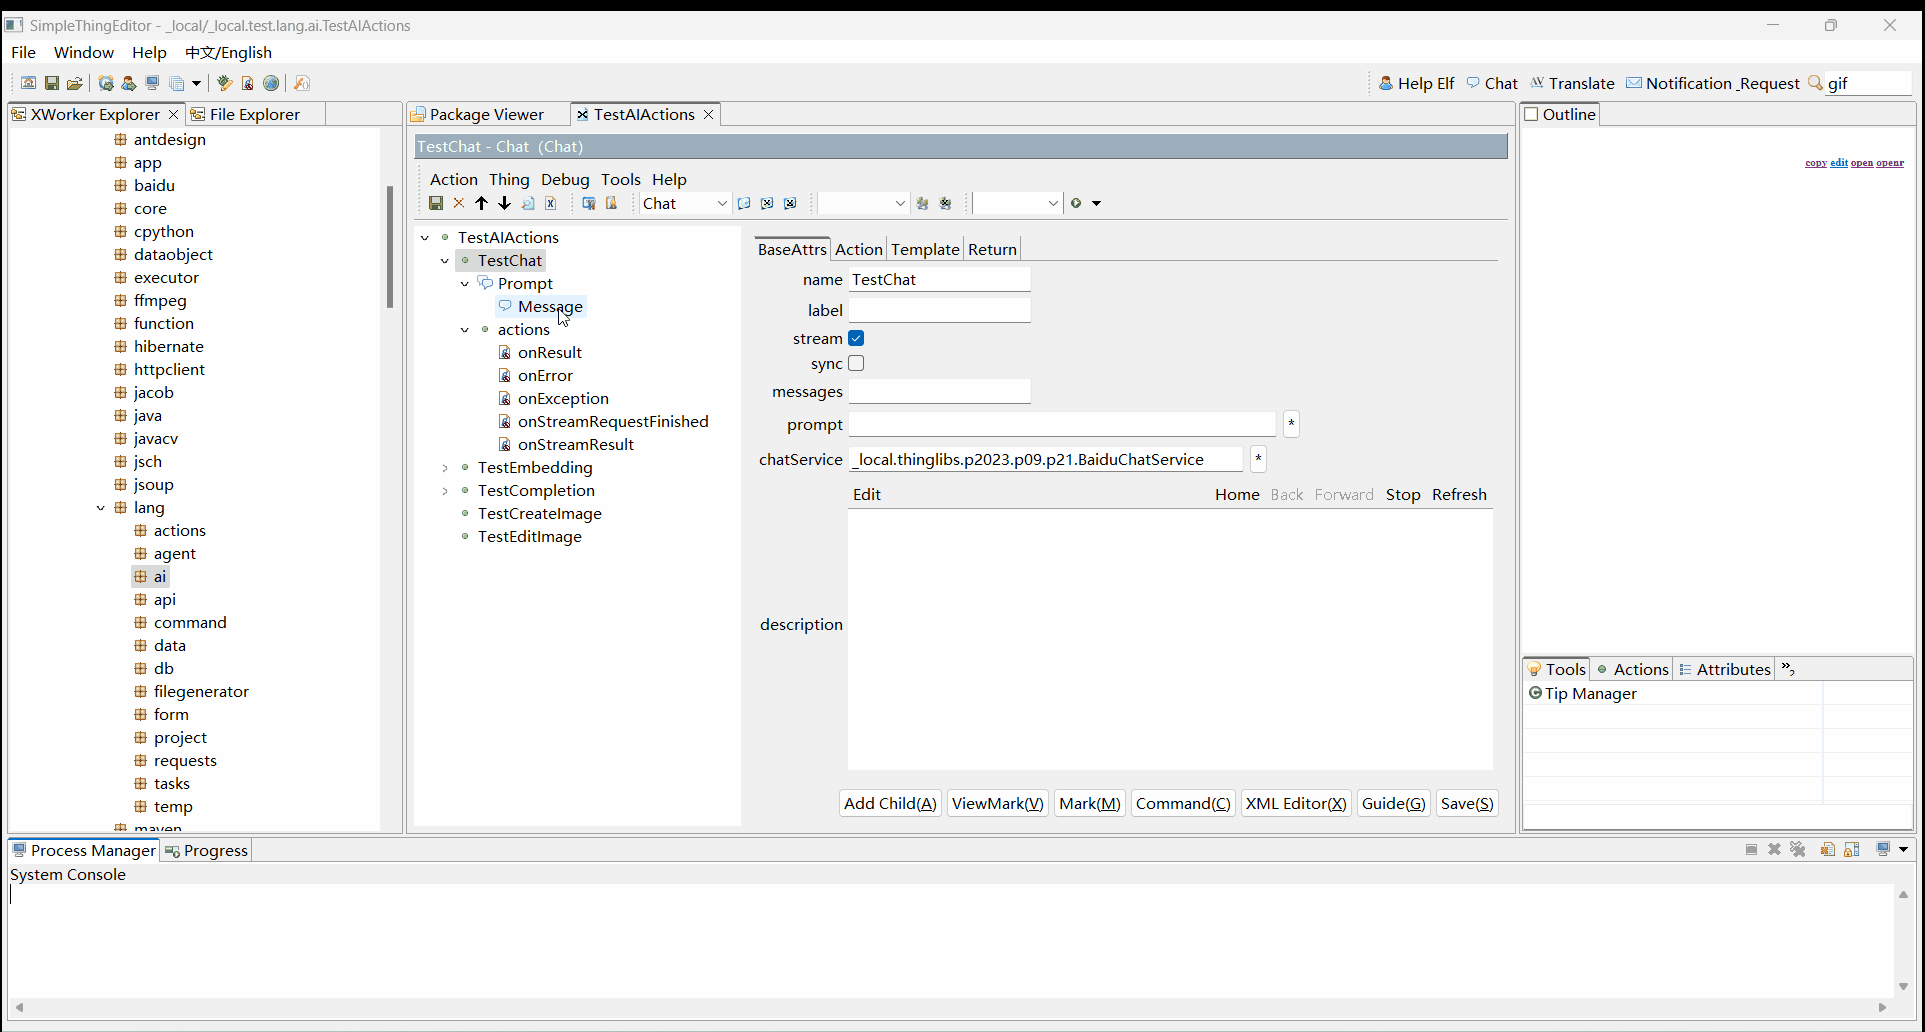
Task: Switch to the Template tab
Action: click(x=924, y=249)
